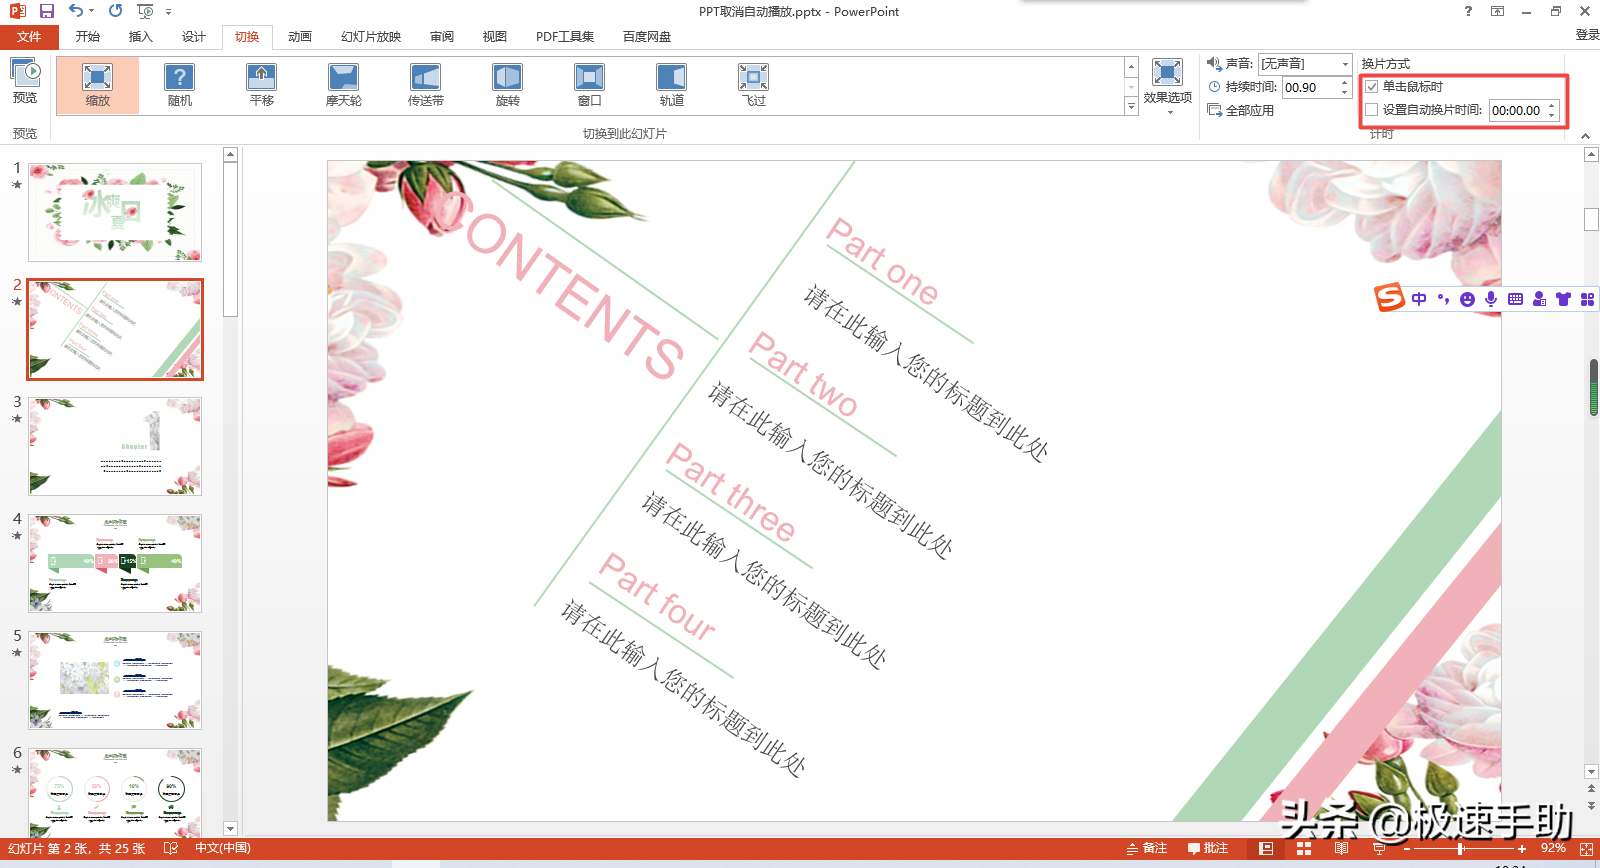Apply the 窗口 window transition
Image resolution: width=1600 pixels, height=868 pixels.
[x=590, y=85]
